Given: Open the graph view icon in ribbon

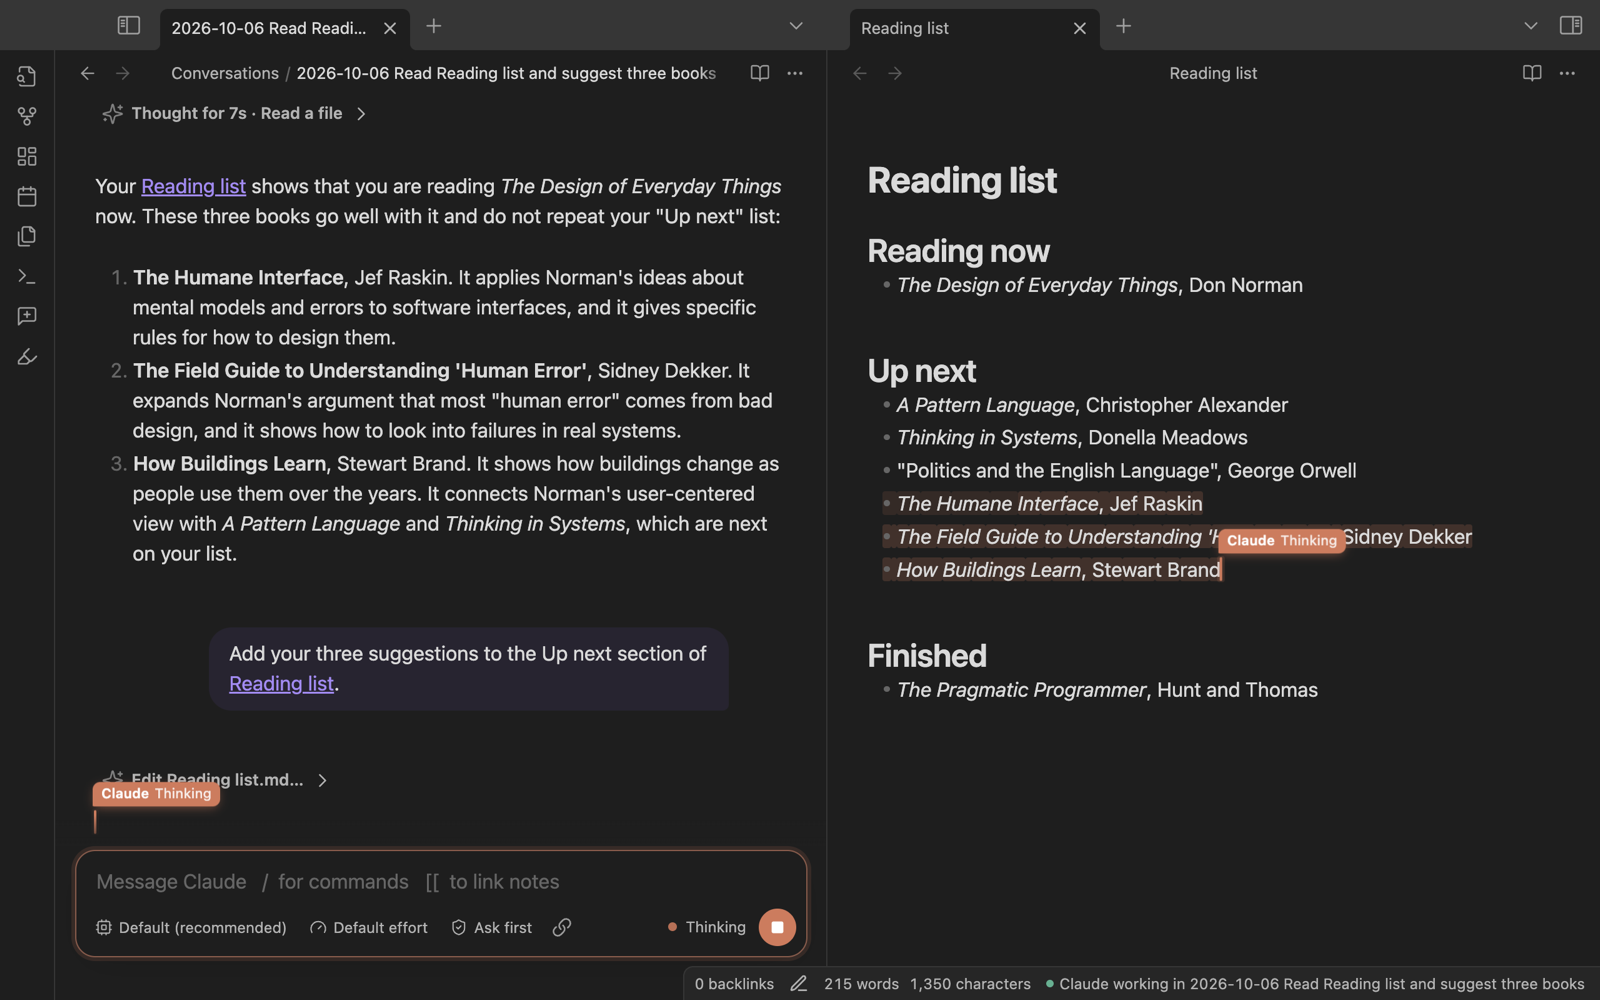Looking at the screenshot, I should (x=27, y=116).
